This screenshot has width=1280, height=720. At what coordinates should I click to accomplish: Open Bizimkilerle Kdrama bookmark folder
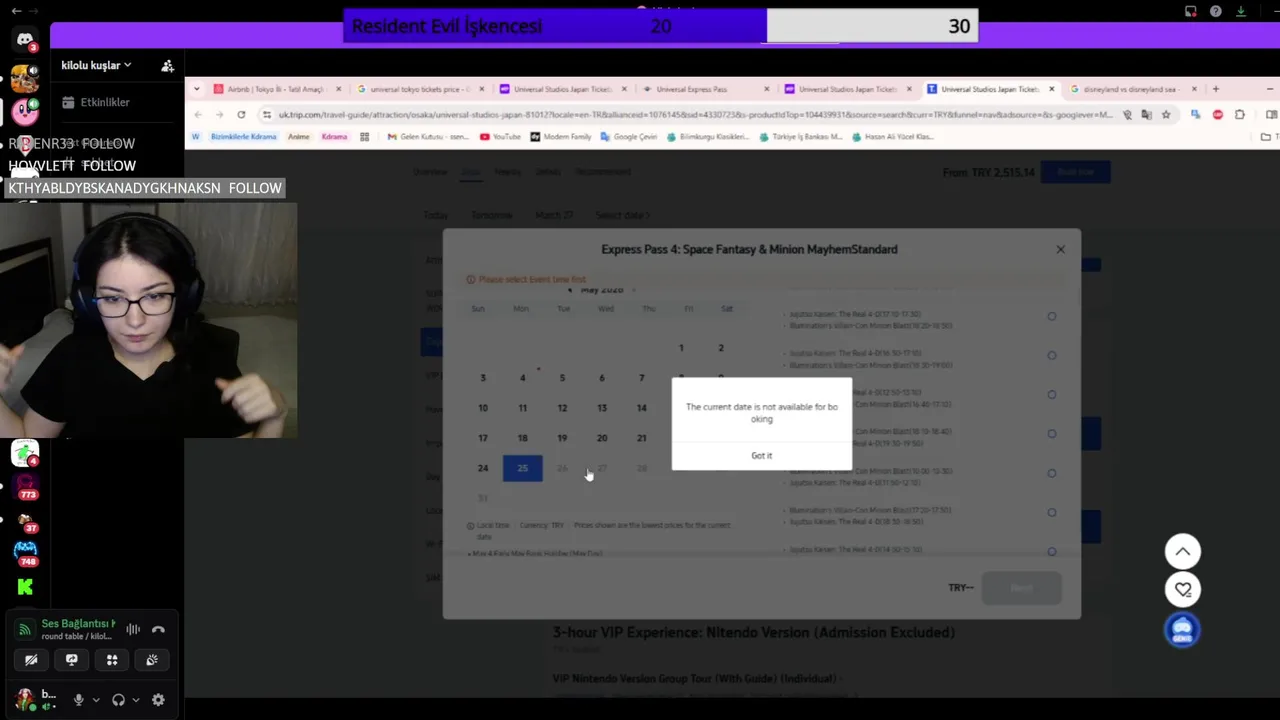(x=243, y=137)
